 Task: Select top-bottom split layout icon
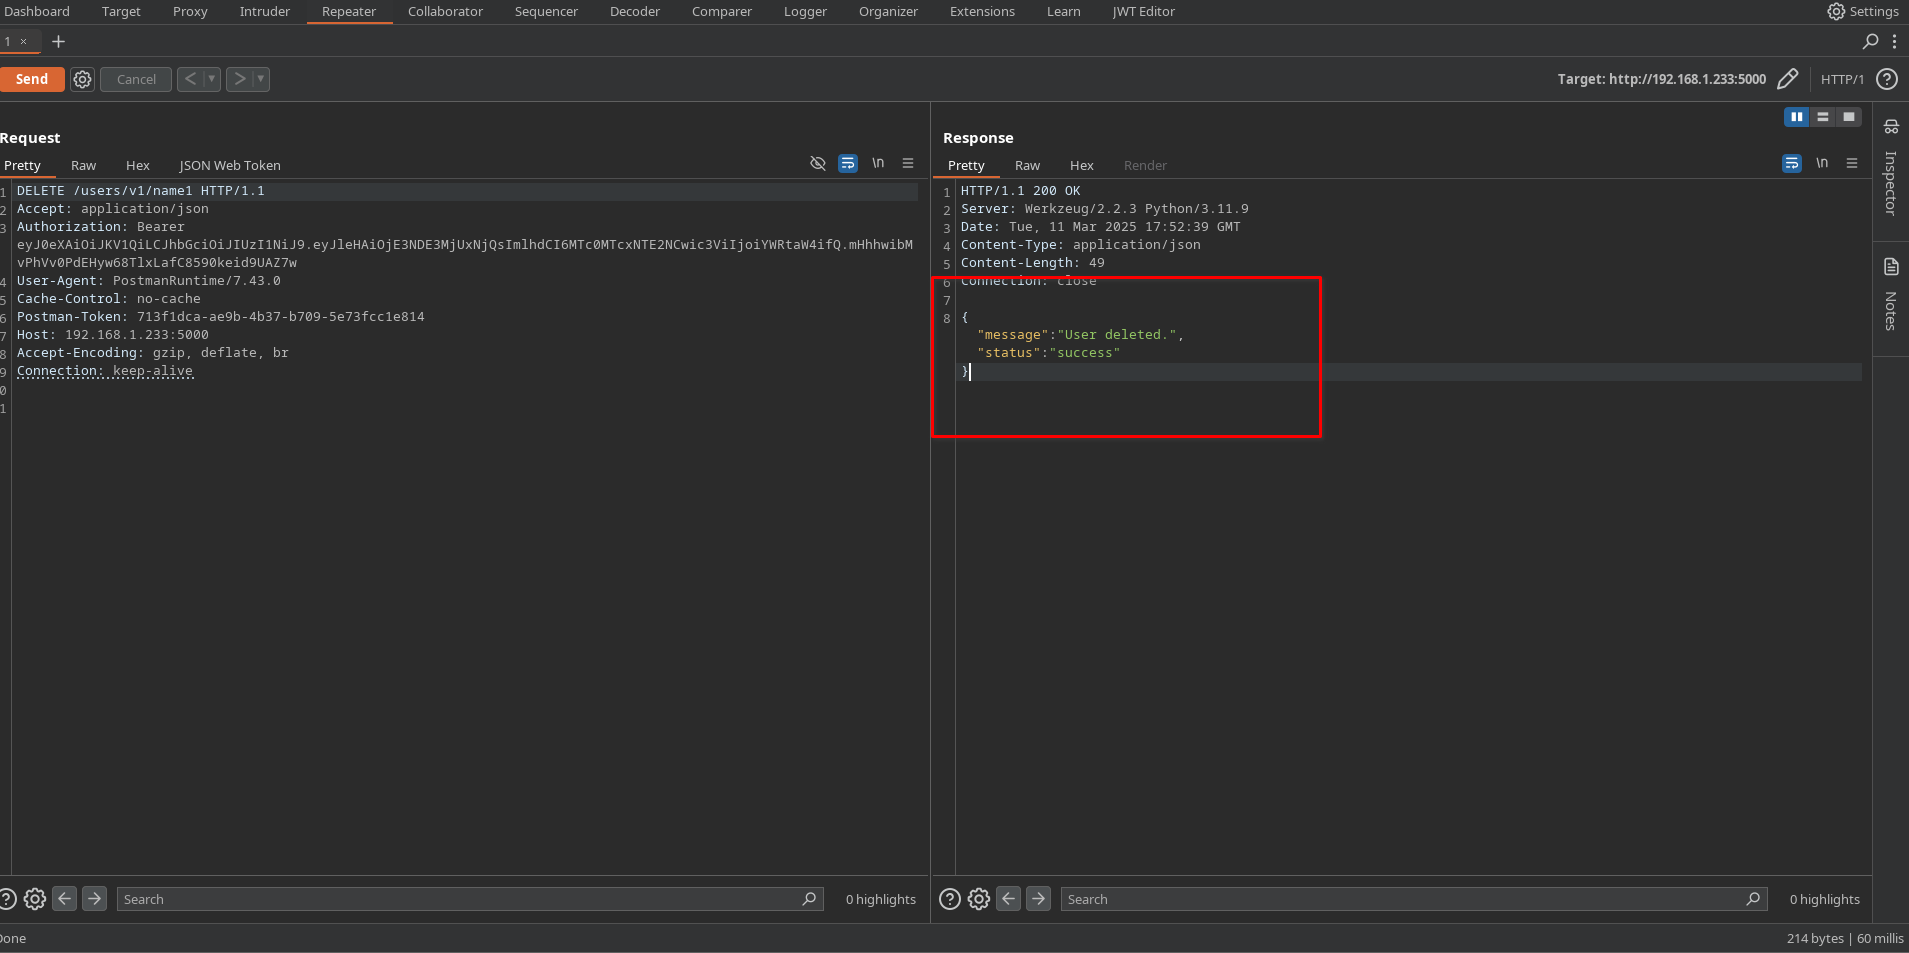(1823, 117)
